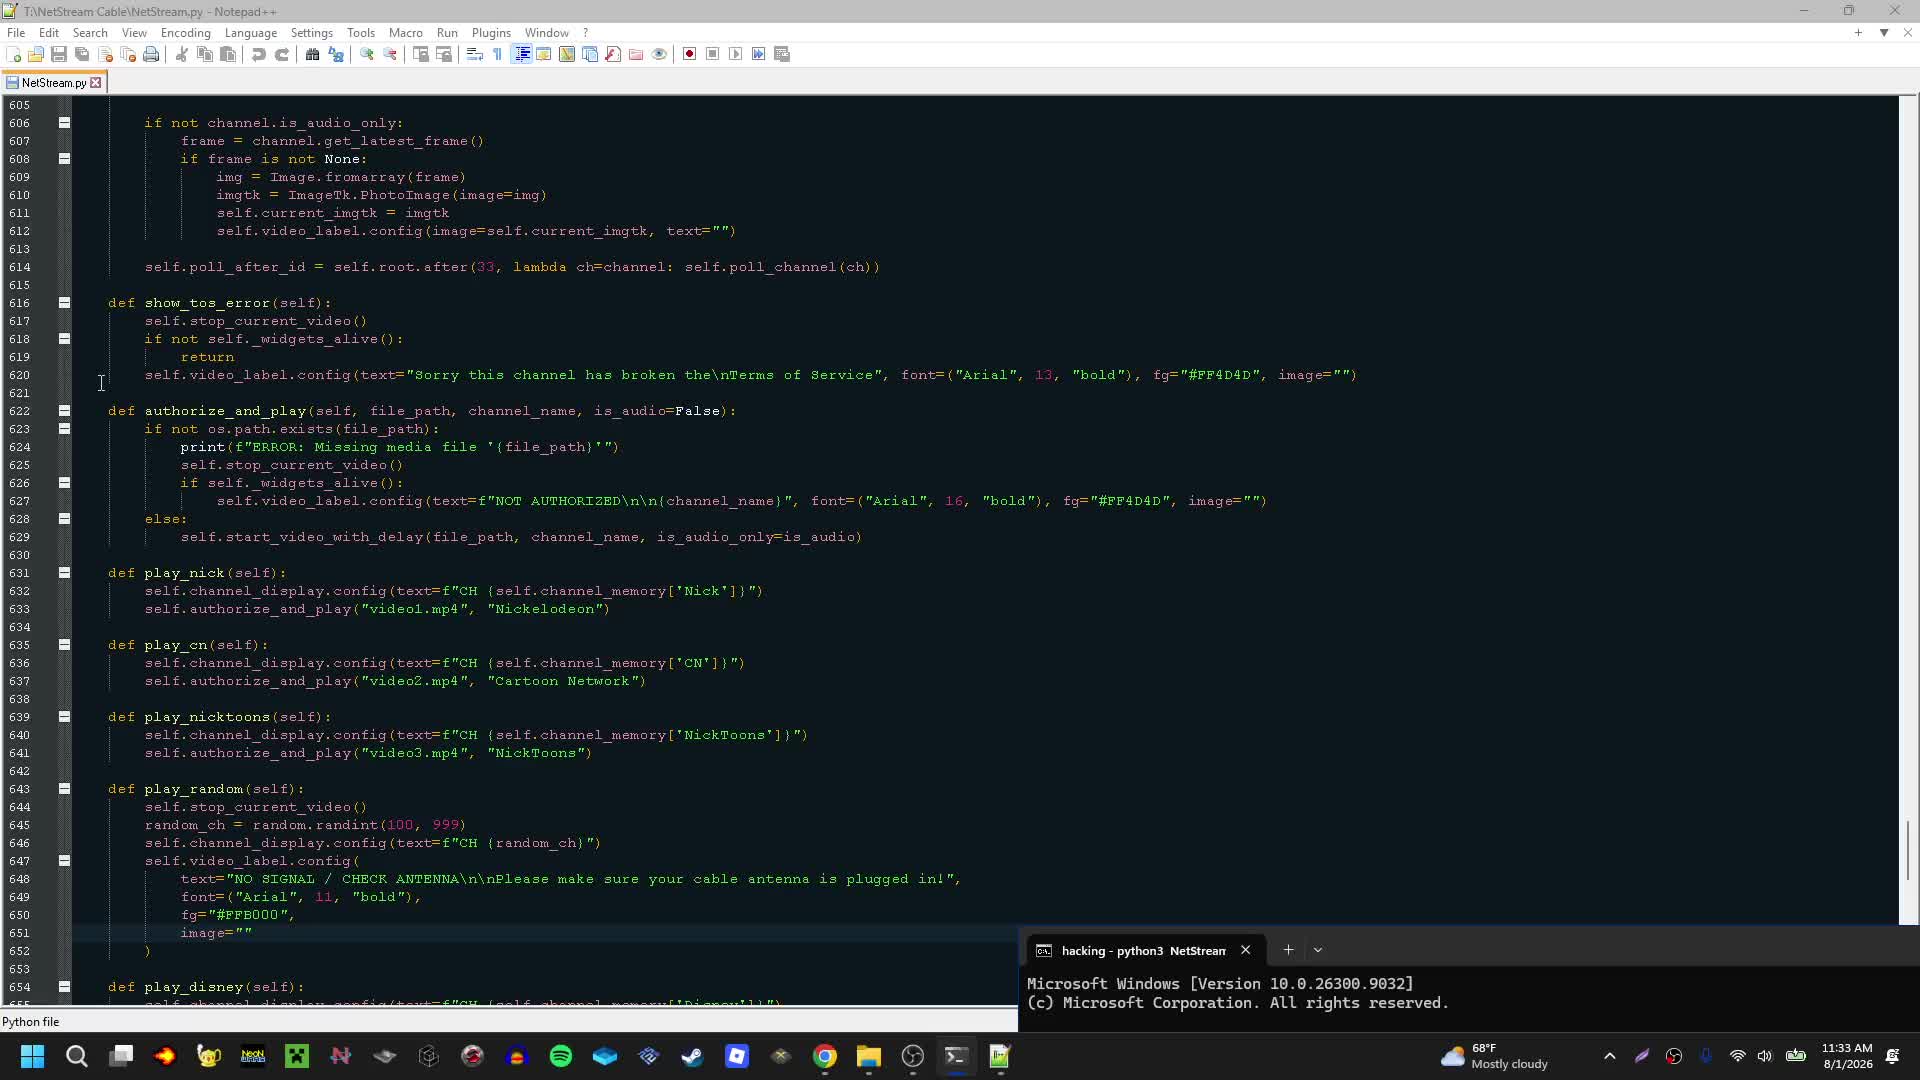Toggle indent guide toolbar button
The image size is (1920, 1080).
[x=521, y=54]
